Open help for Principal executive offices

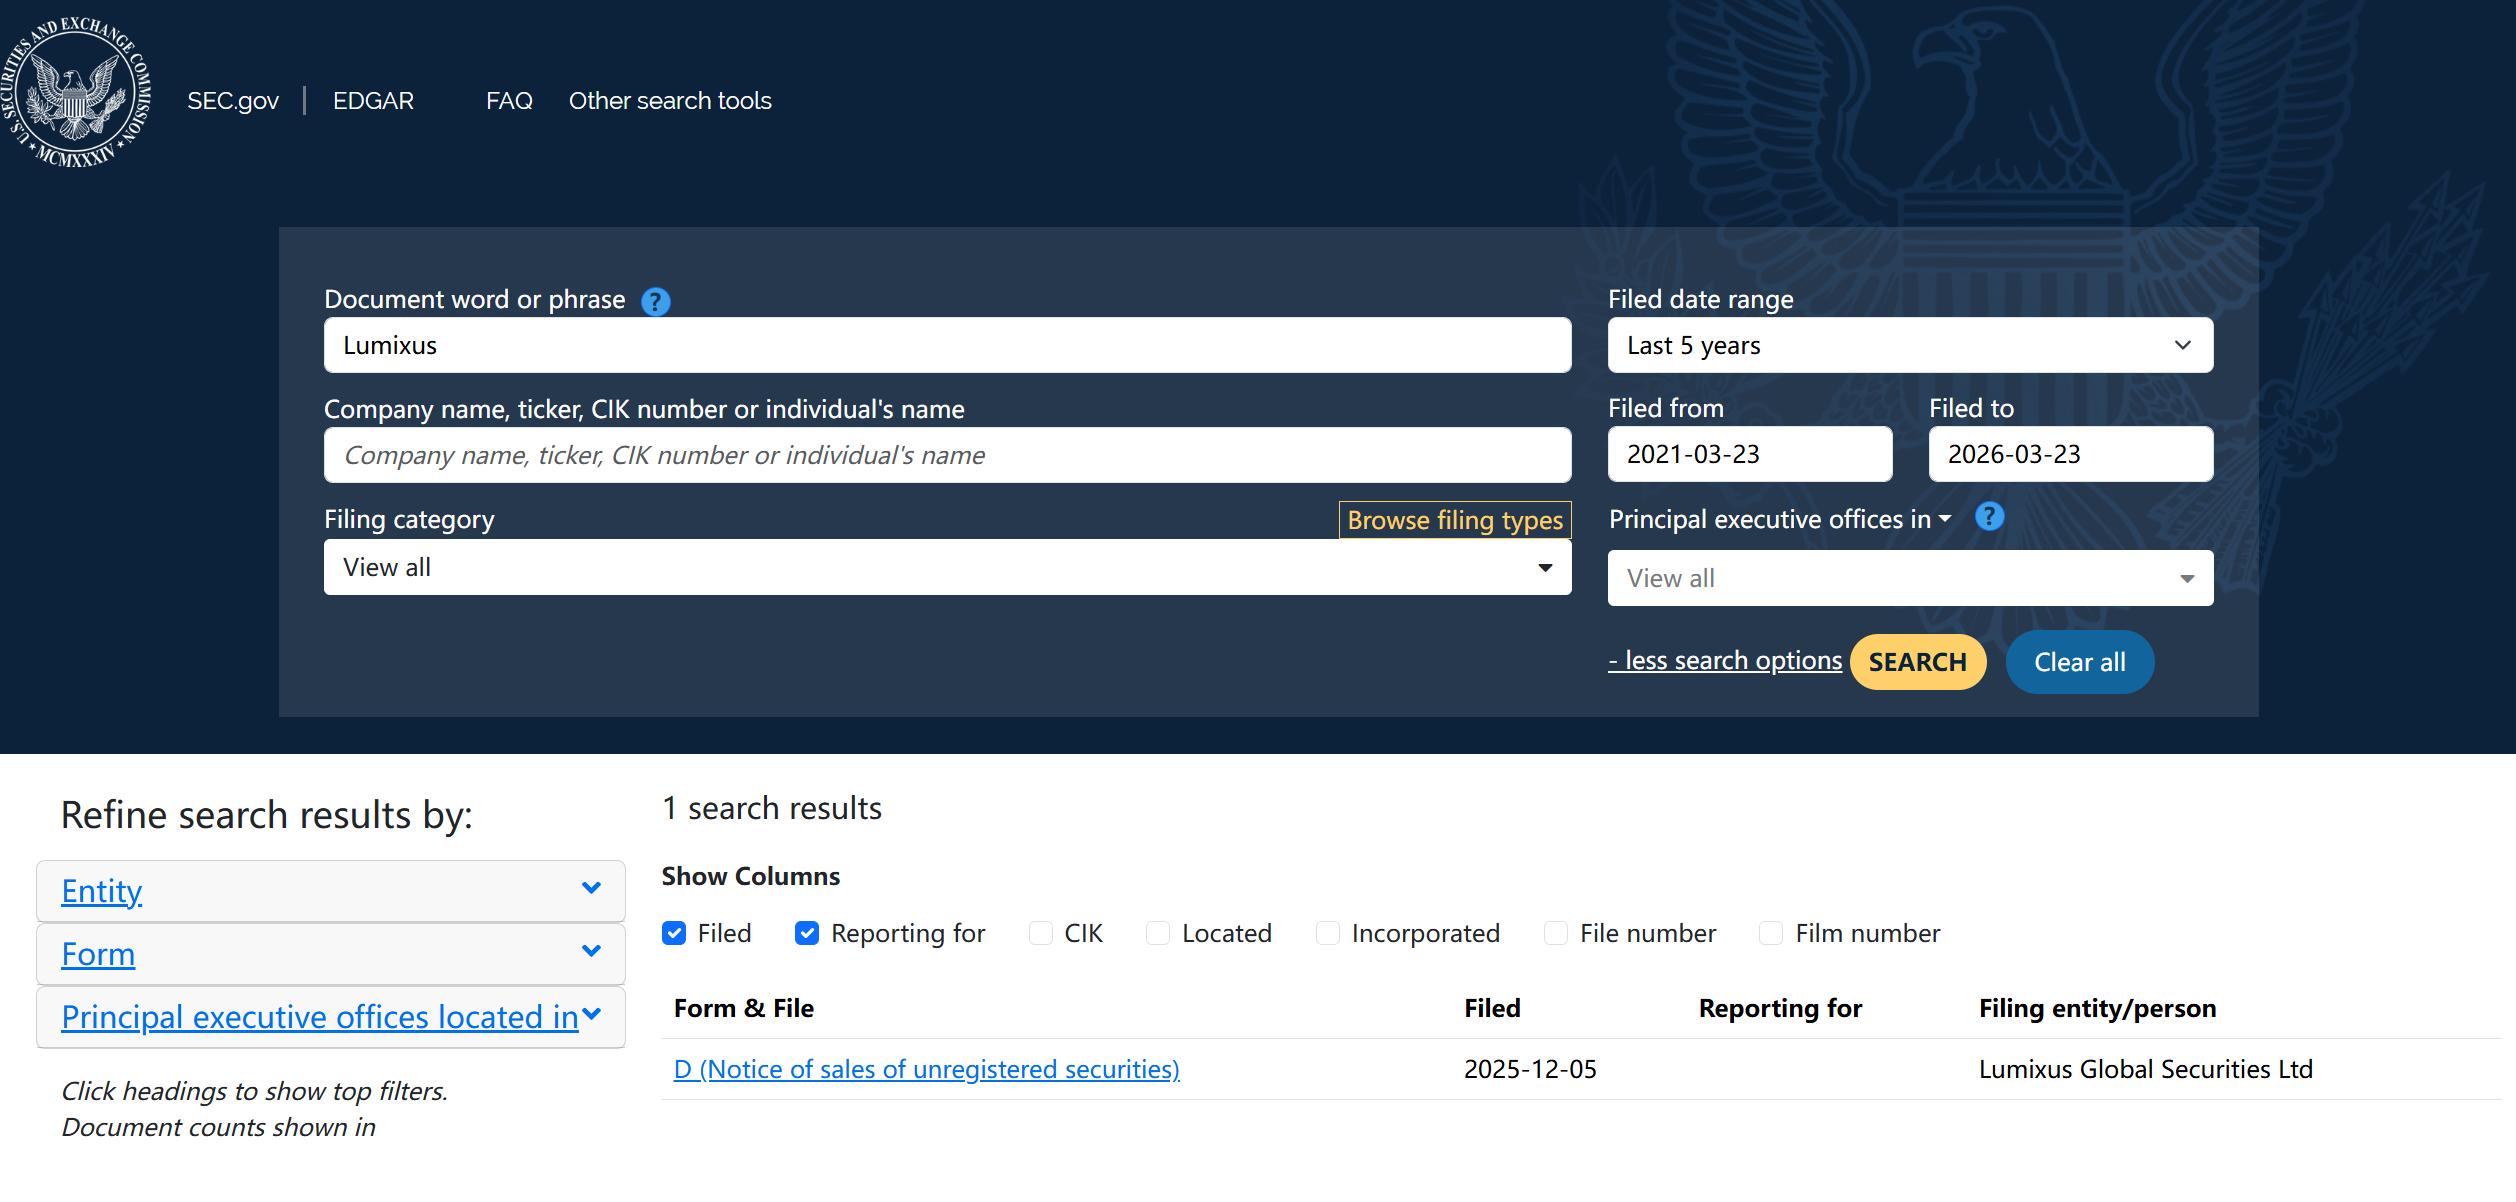tap(1989, 517)
